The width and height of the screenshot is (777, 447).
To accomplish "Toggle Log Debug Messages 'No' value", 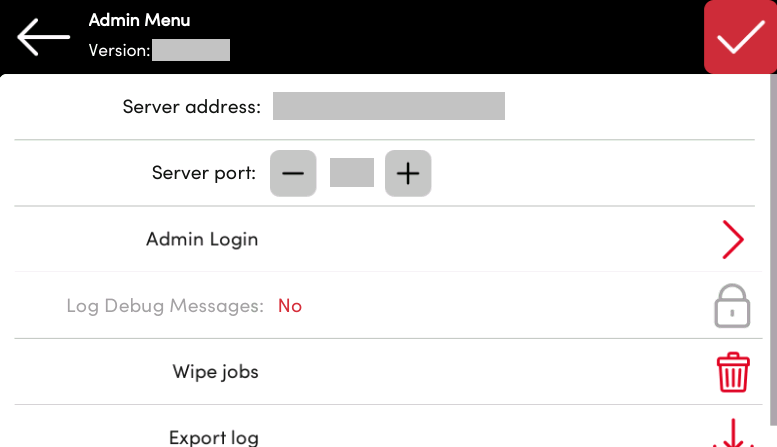I will 290,306.
